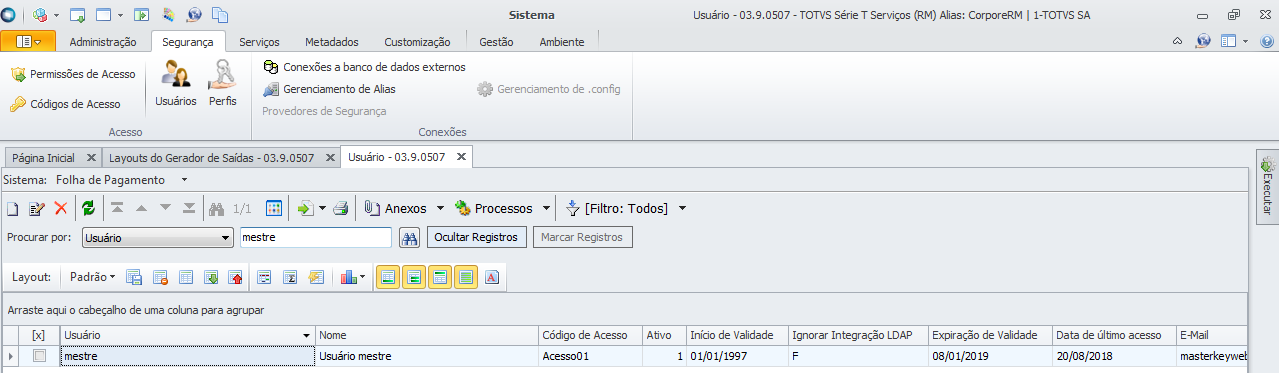This screenshot has width=1279, height=373.
Task: Switch to the Serviços ribbon tab
Action: click(x=259, y=42)
